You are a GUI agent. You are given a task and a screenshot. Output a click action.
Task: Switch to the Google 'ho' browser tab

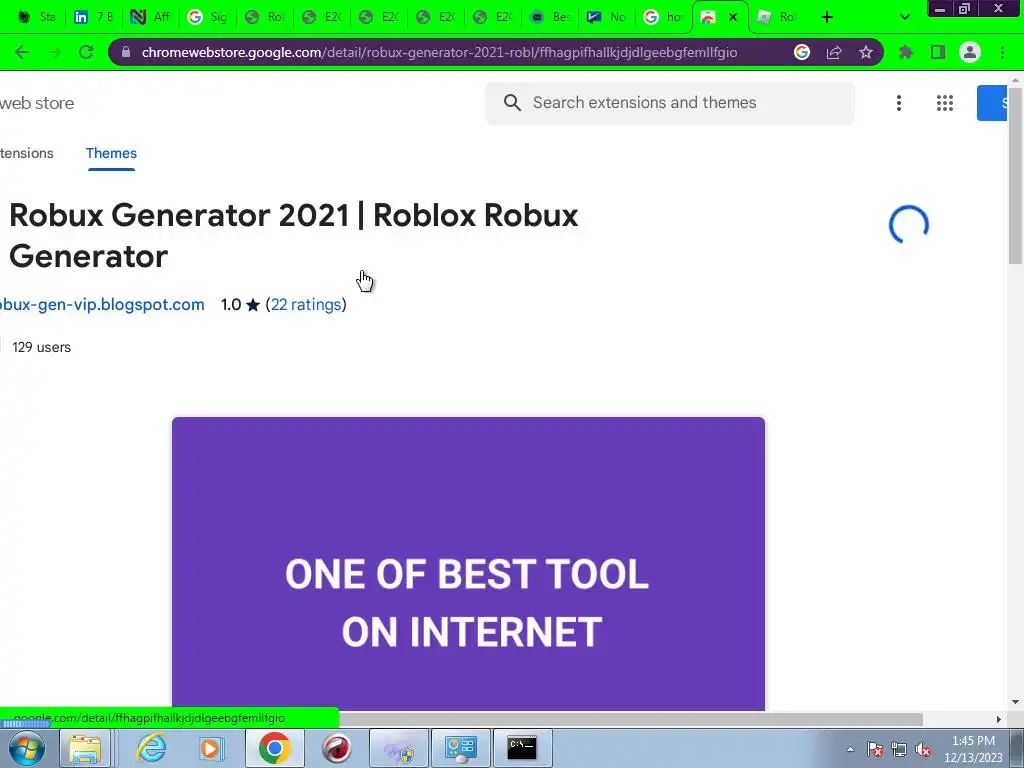[x=663, y=17]
